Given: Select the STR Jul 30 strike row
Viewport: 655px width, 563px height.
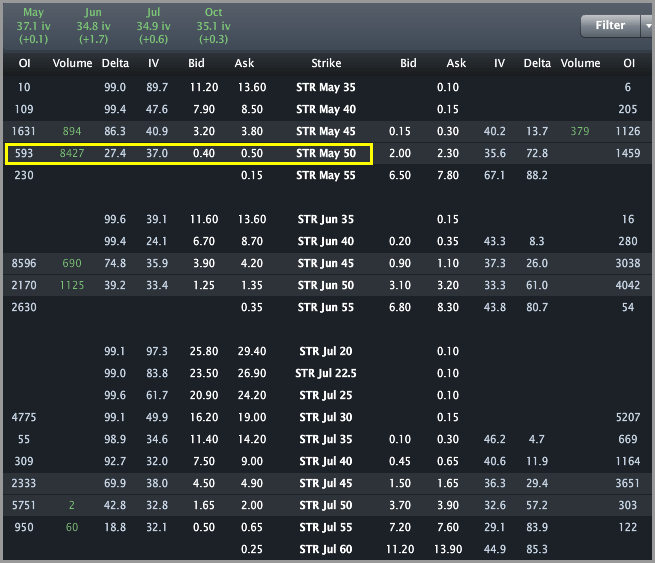Looking at the screenshot, I should [328, 417].
